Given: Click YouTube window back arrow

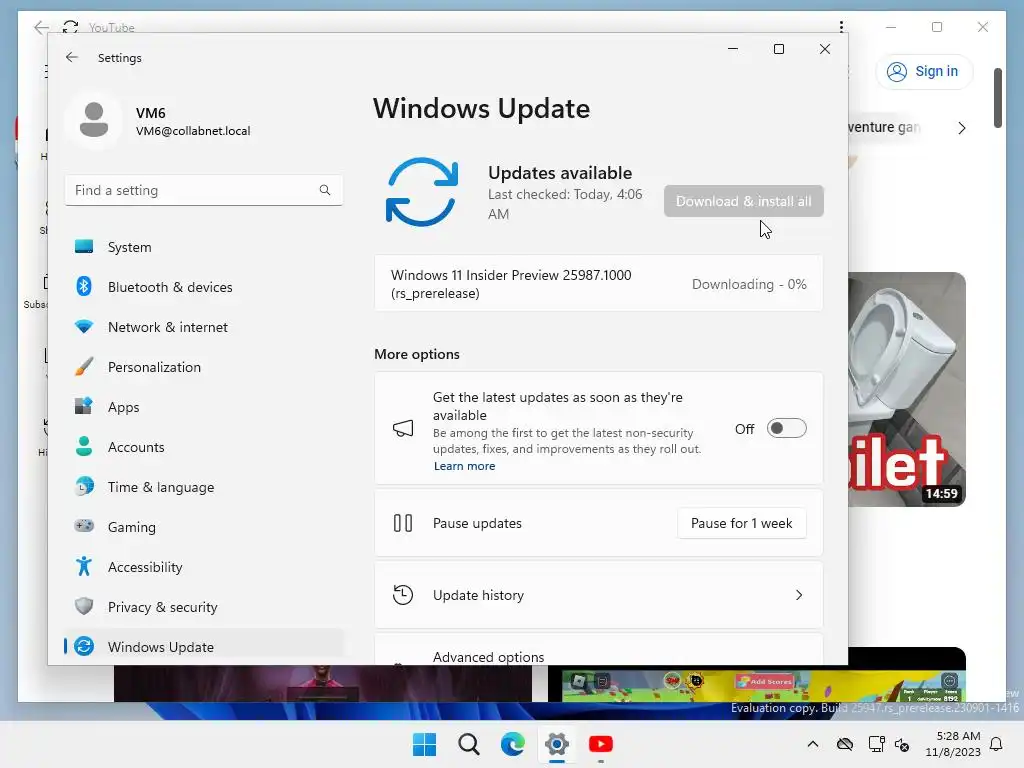Looking at the screenshot, I should click(x=41, y=27).
